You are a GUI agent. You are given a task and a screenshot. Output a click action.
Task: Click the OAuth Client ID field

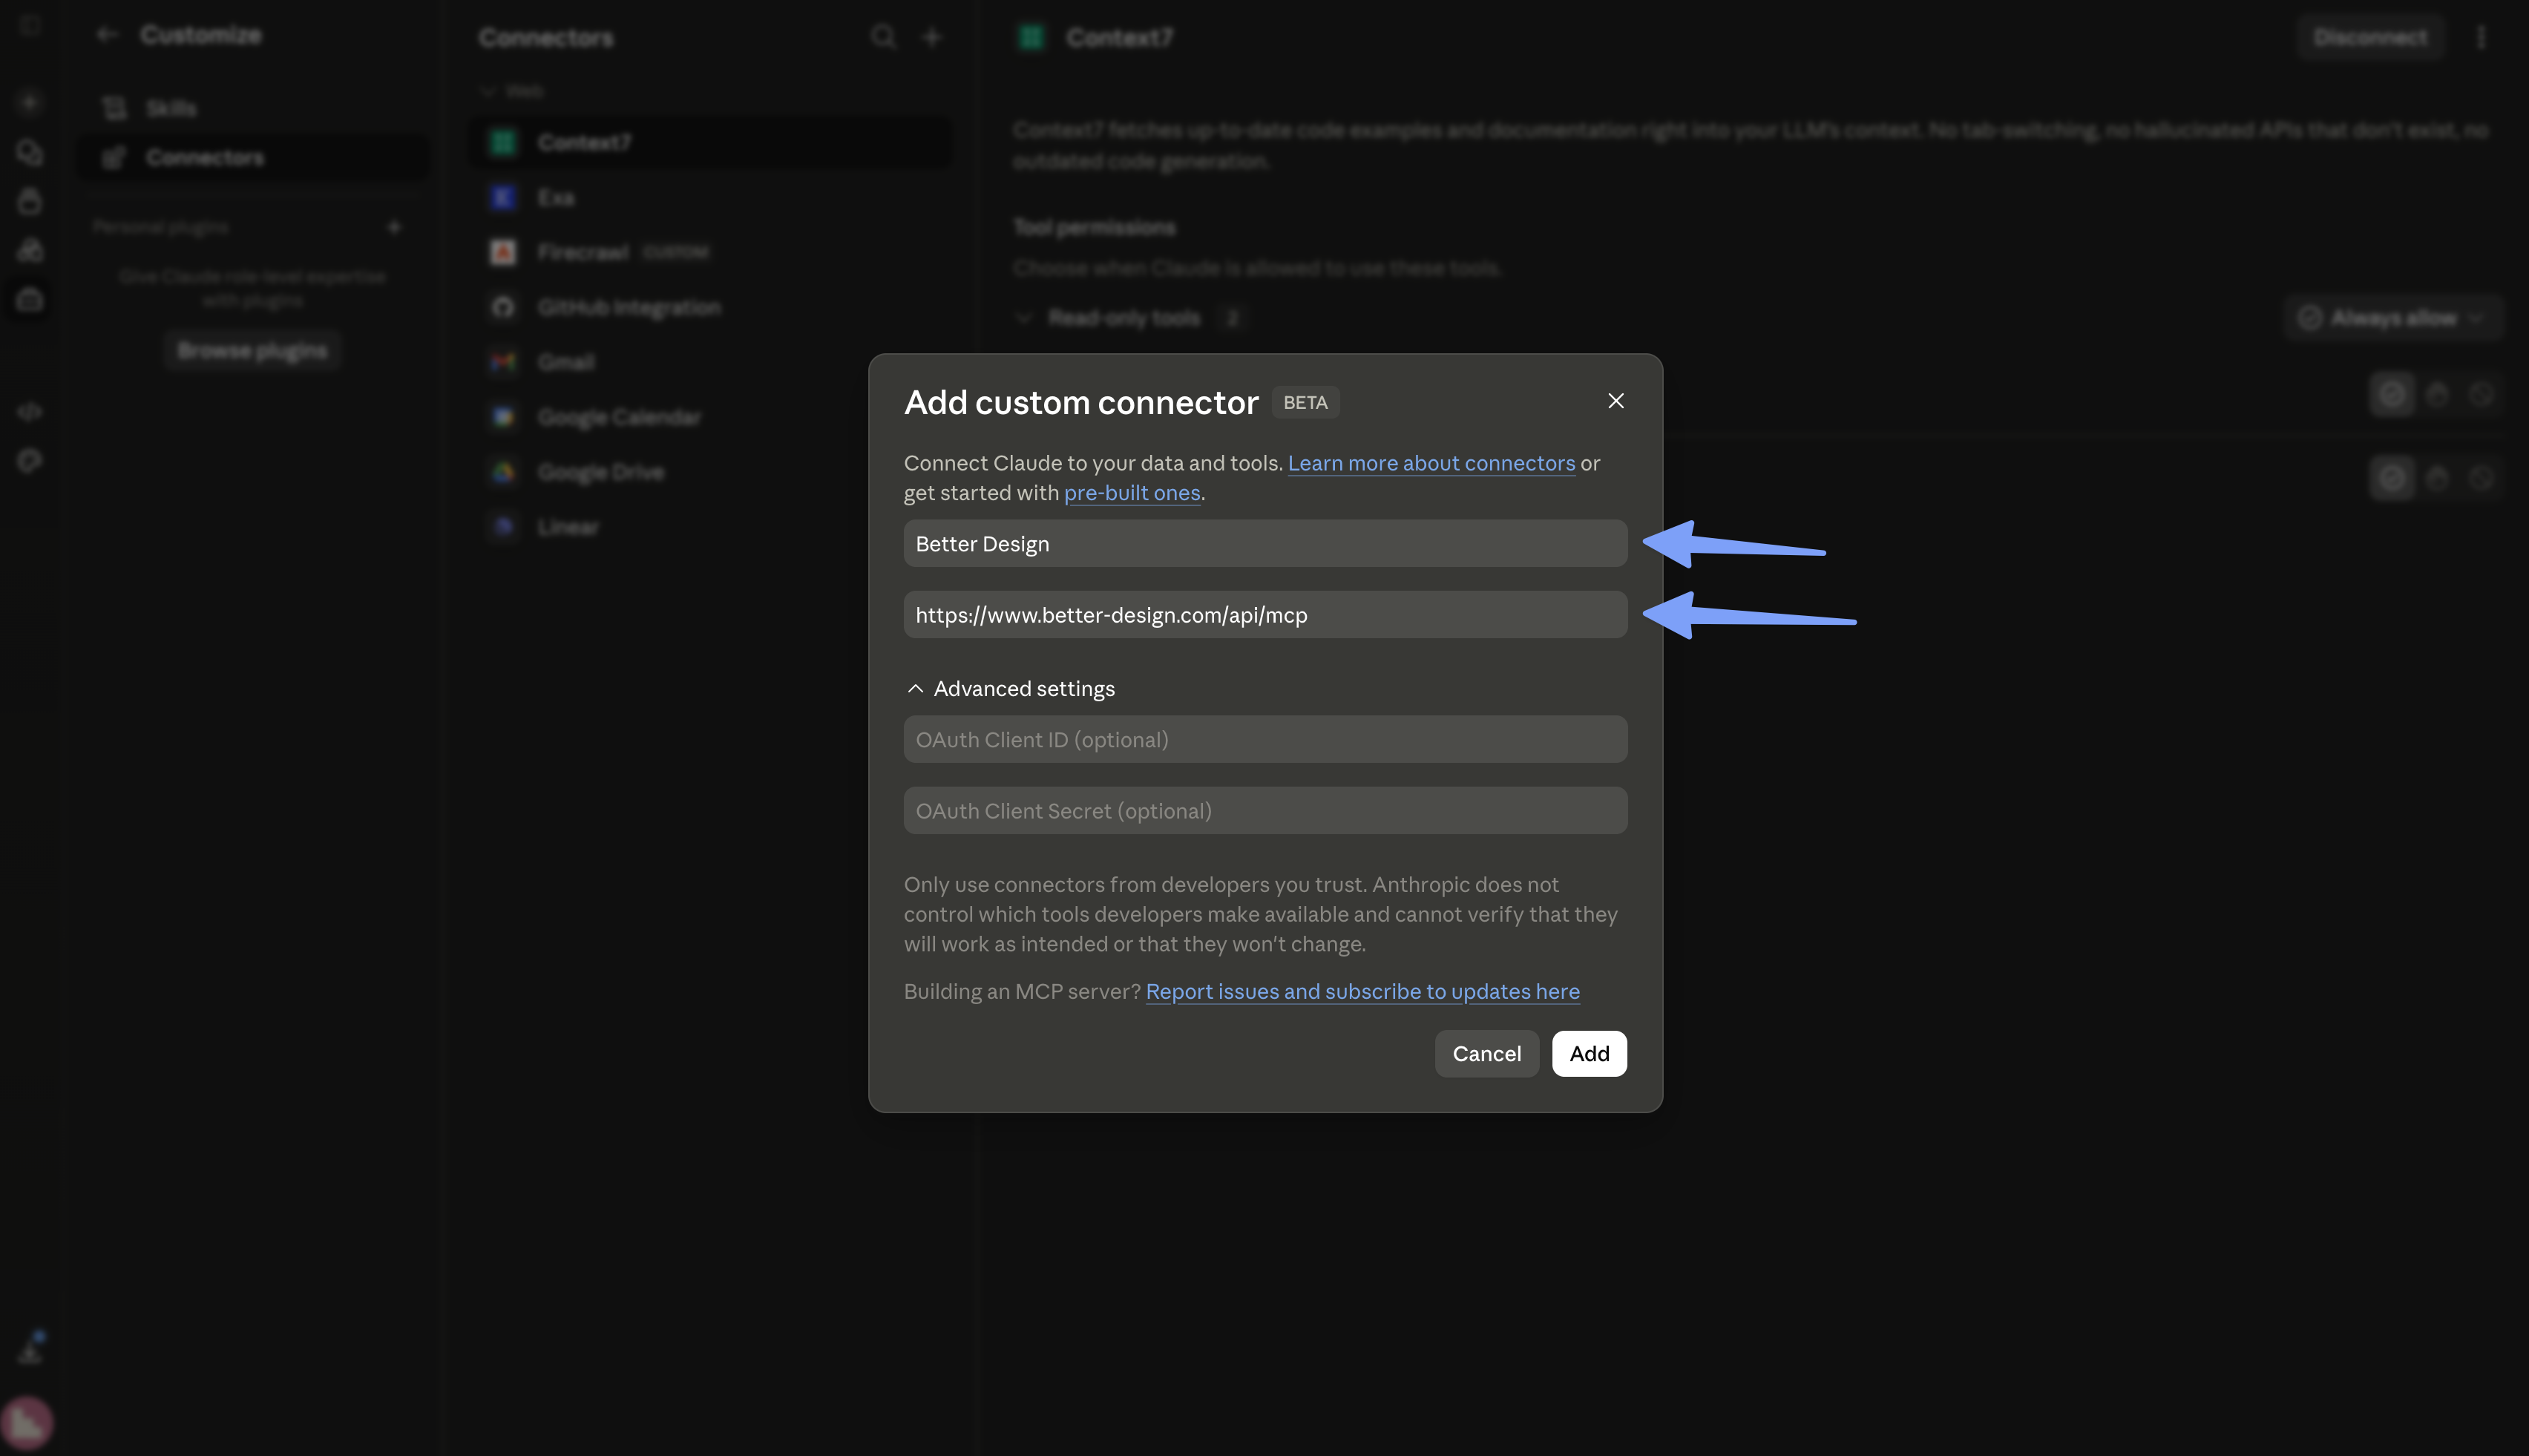[x=1265, y=739]
